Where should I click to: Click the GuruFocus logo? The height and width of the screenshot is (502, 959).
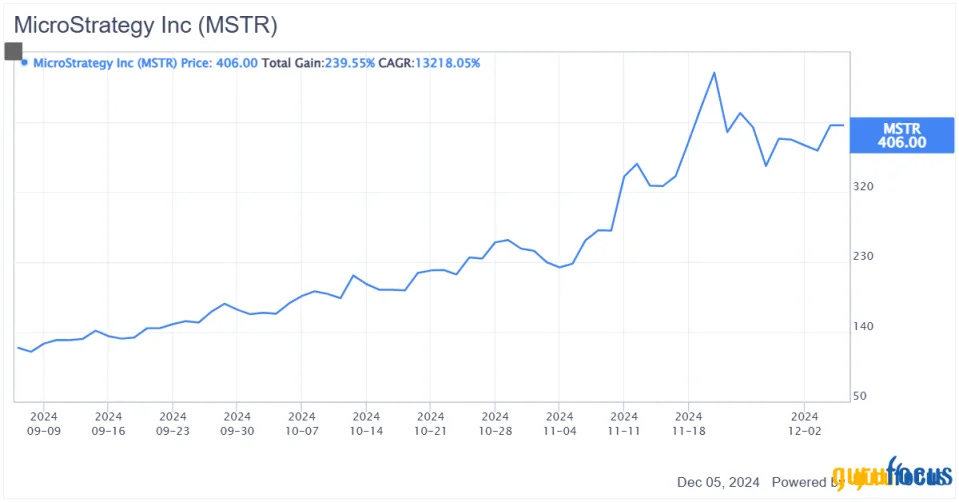pos(892,473)
